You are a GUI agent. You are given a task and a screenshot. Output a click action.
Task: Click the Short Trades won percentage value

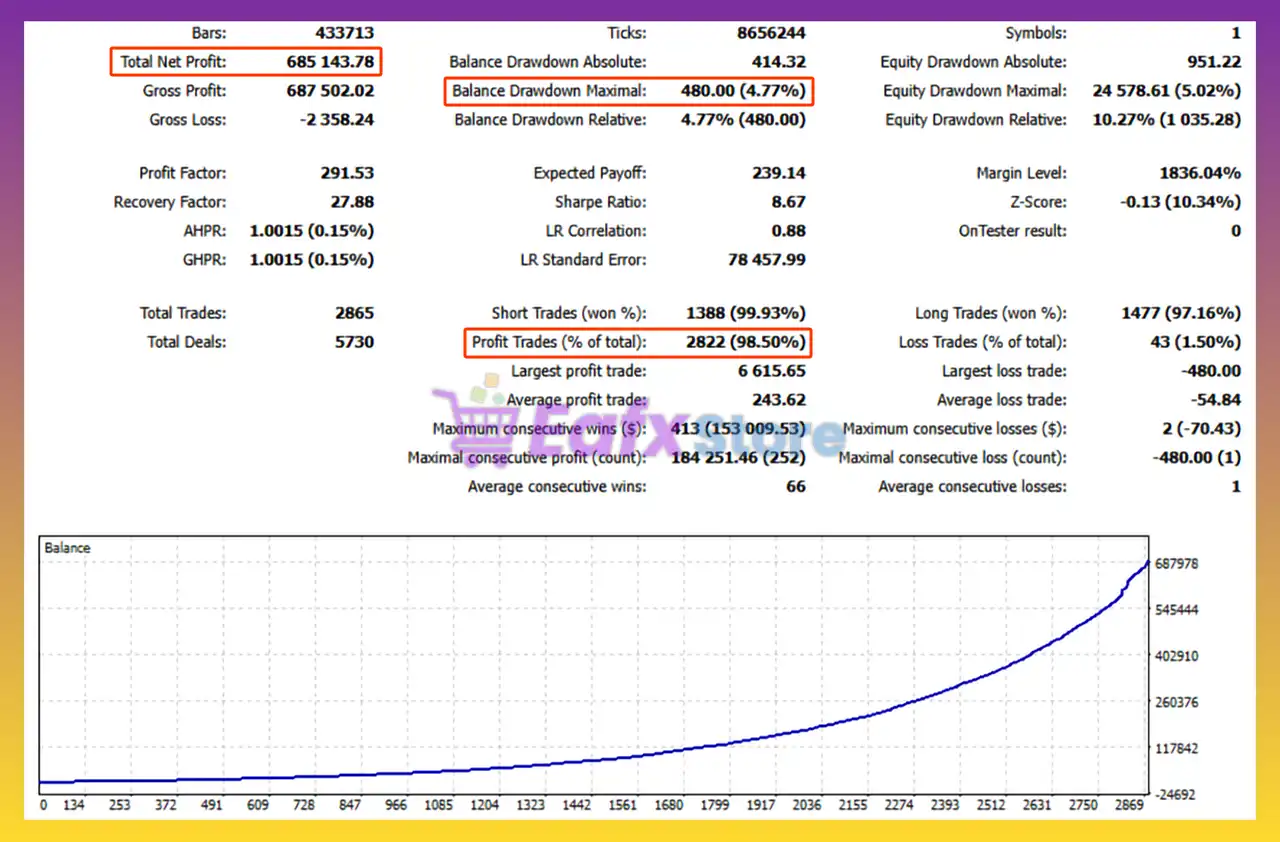745,313
